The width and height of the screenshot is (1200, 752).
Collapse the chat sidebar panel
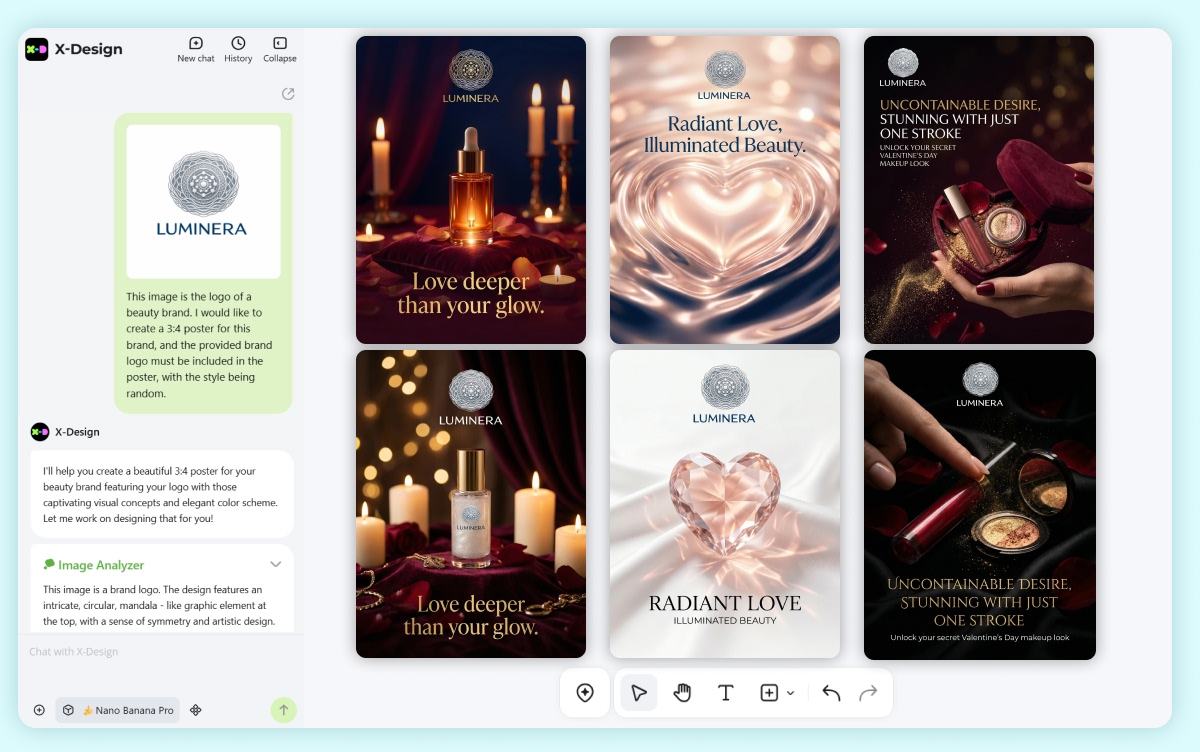coord(280,49)
